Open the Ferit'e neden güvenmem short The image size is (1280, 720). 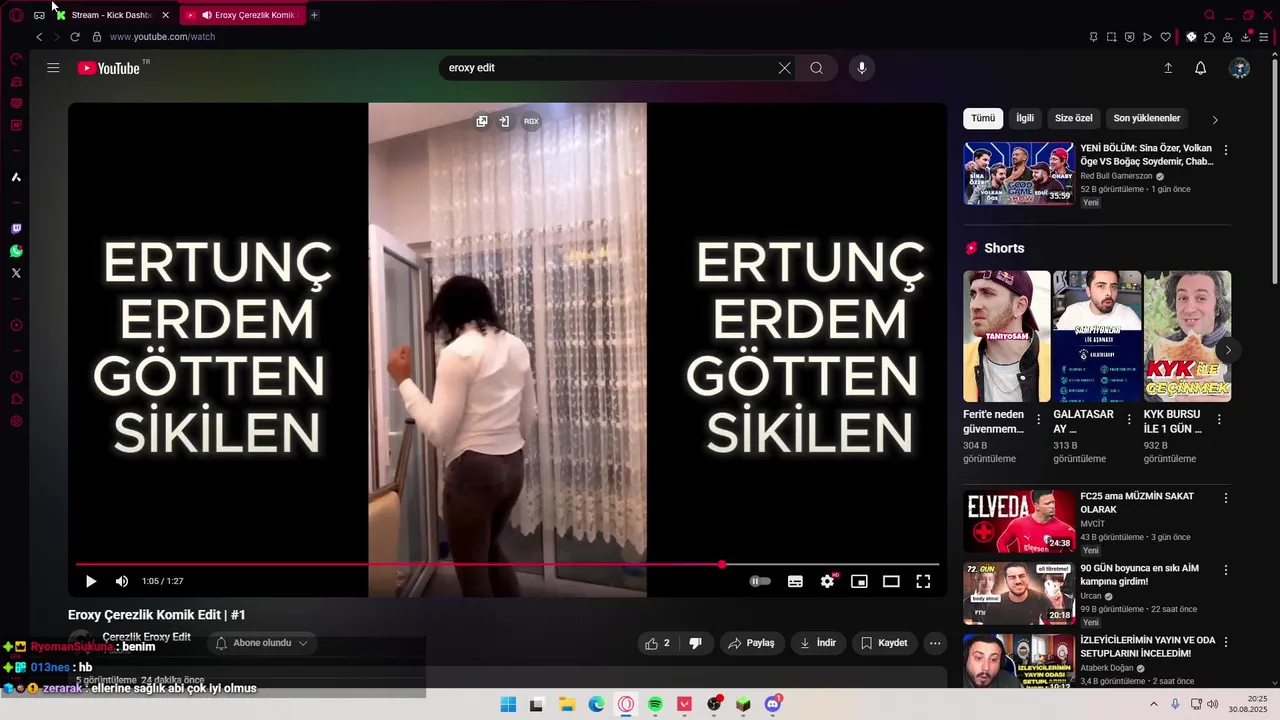[x=1006, y=336]
